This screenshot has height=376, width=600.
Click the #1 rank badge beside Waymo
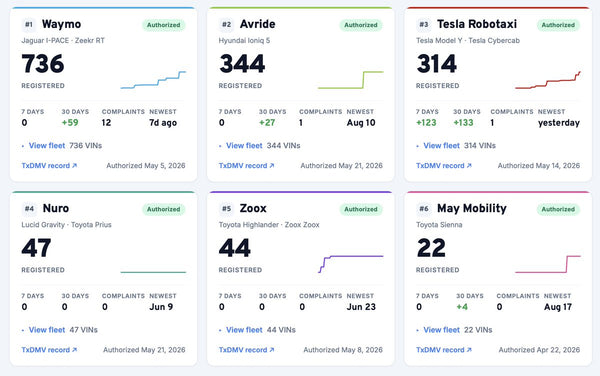(29, 24)
